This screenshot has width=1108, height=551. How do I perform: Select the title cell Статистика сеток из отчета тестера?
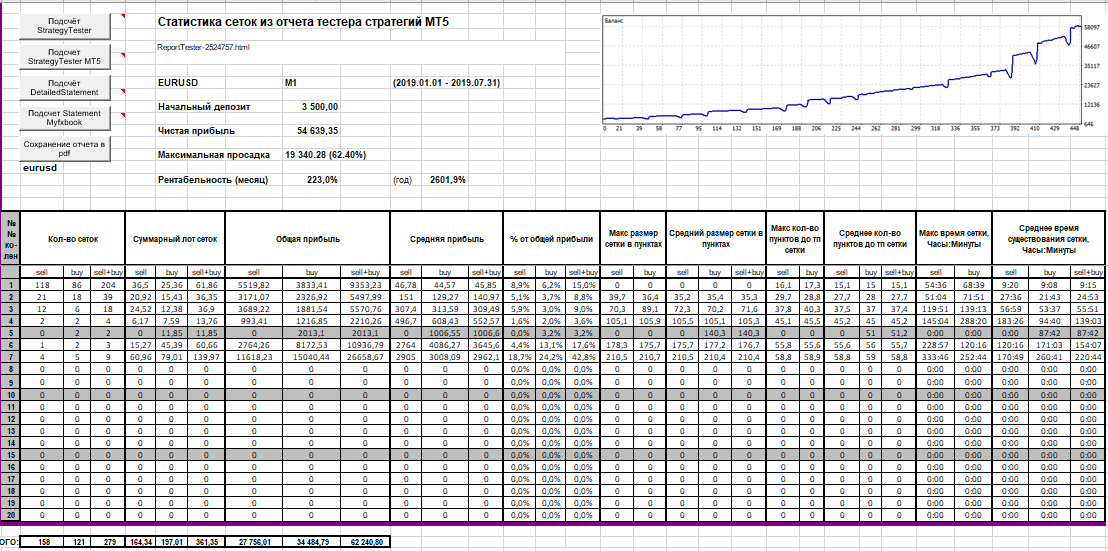coord(302,22)
